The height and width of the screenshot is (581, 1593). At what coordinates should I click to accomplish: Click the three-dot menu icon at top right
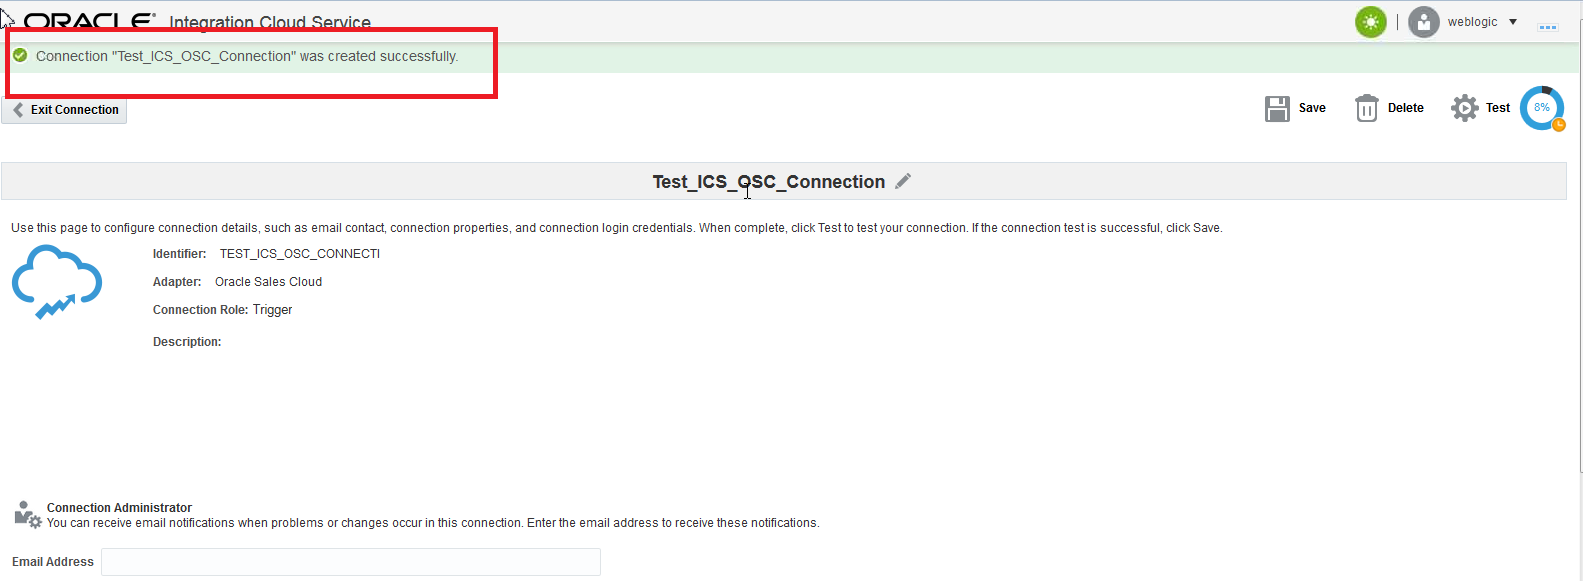point(1548,27)
